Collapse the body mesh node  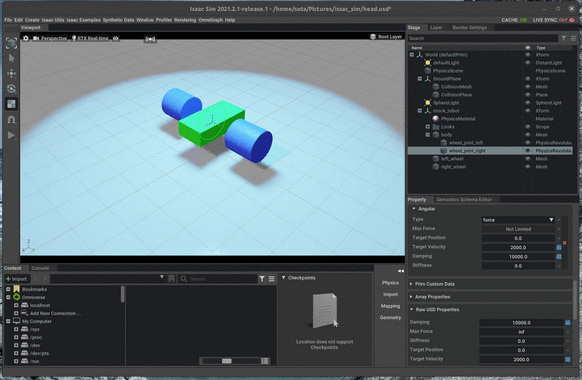point(428,135)
